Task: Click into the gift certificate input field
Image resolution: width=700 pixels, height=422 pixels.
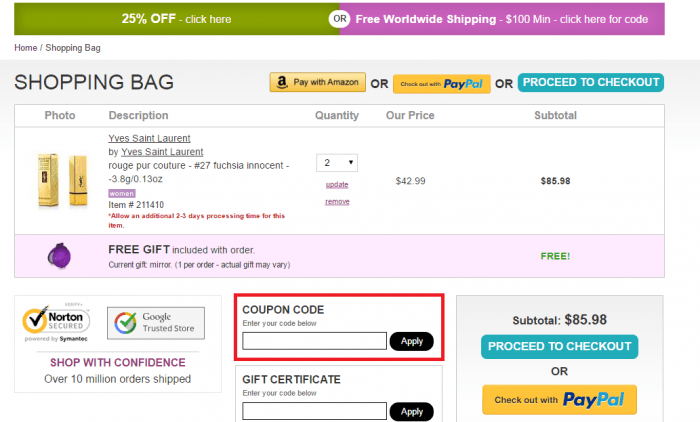Action: 314,410
